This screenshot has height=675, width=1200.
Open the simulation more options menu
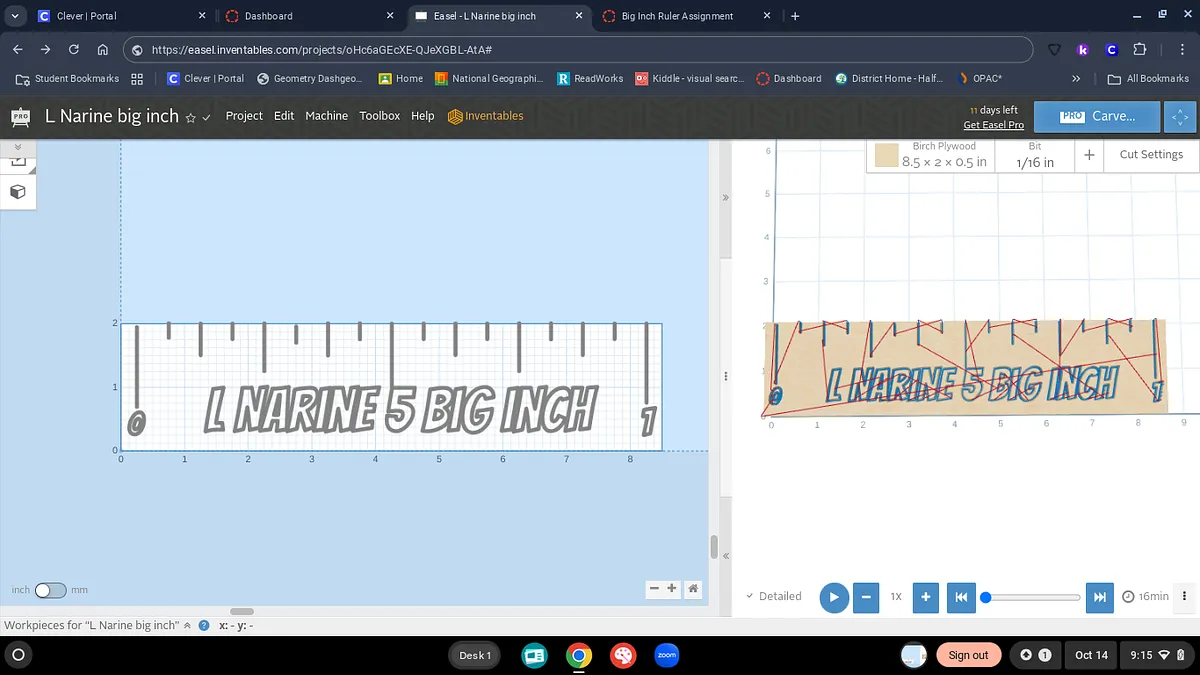tap(1185, 596)
